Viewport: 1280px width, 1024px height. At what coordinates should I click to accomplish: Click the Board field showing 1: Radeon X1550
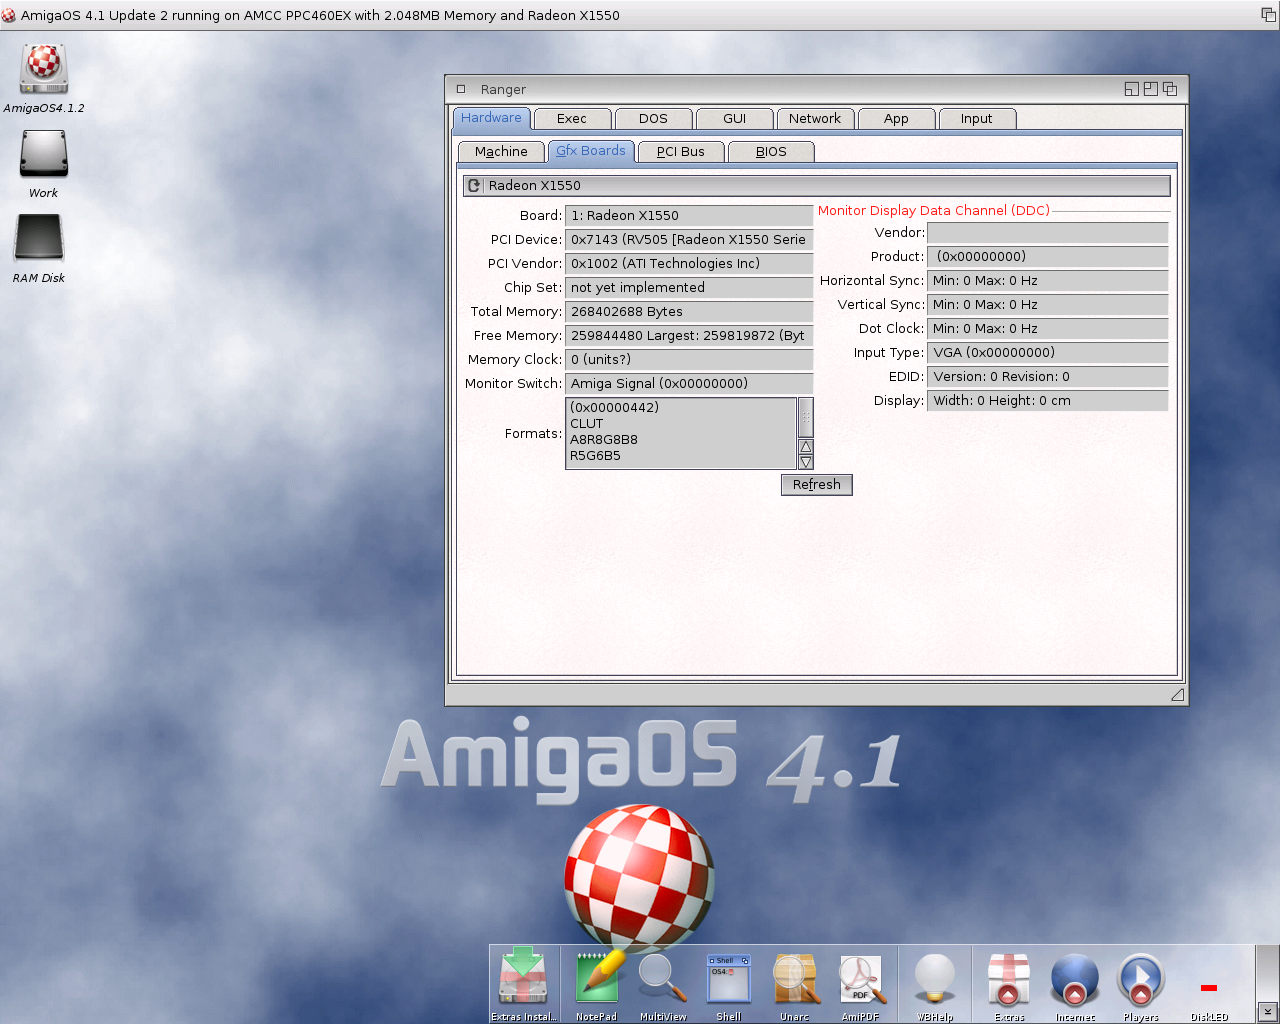click(689, 215)
